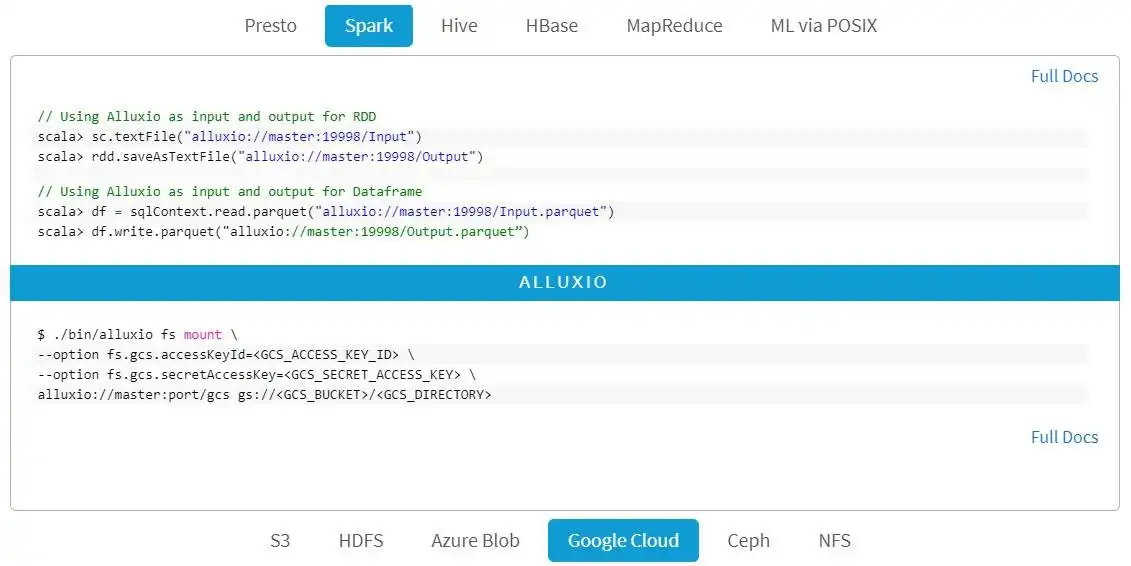This screenshot has height=566, width=1131.
Task: Click the rdd.saveAsTextFile code line
Action: pyautogui.click(x=260, y=157)
